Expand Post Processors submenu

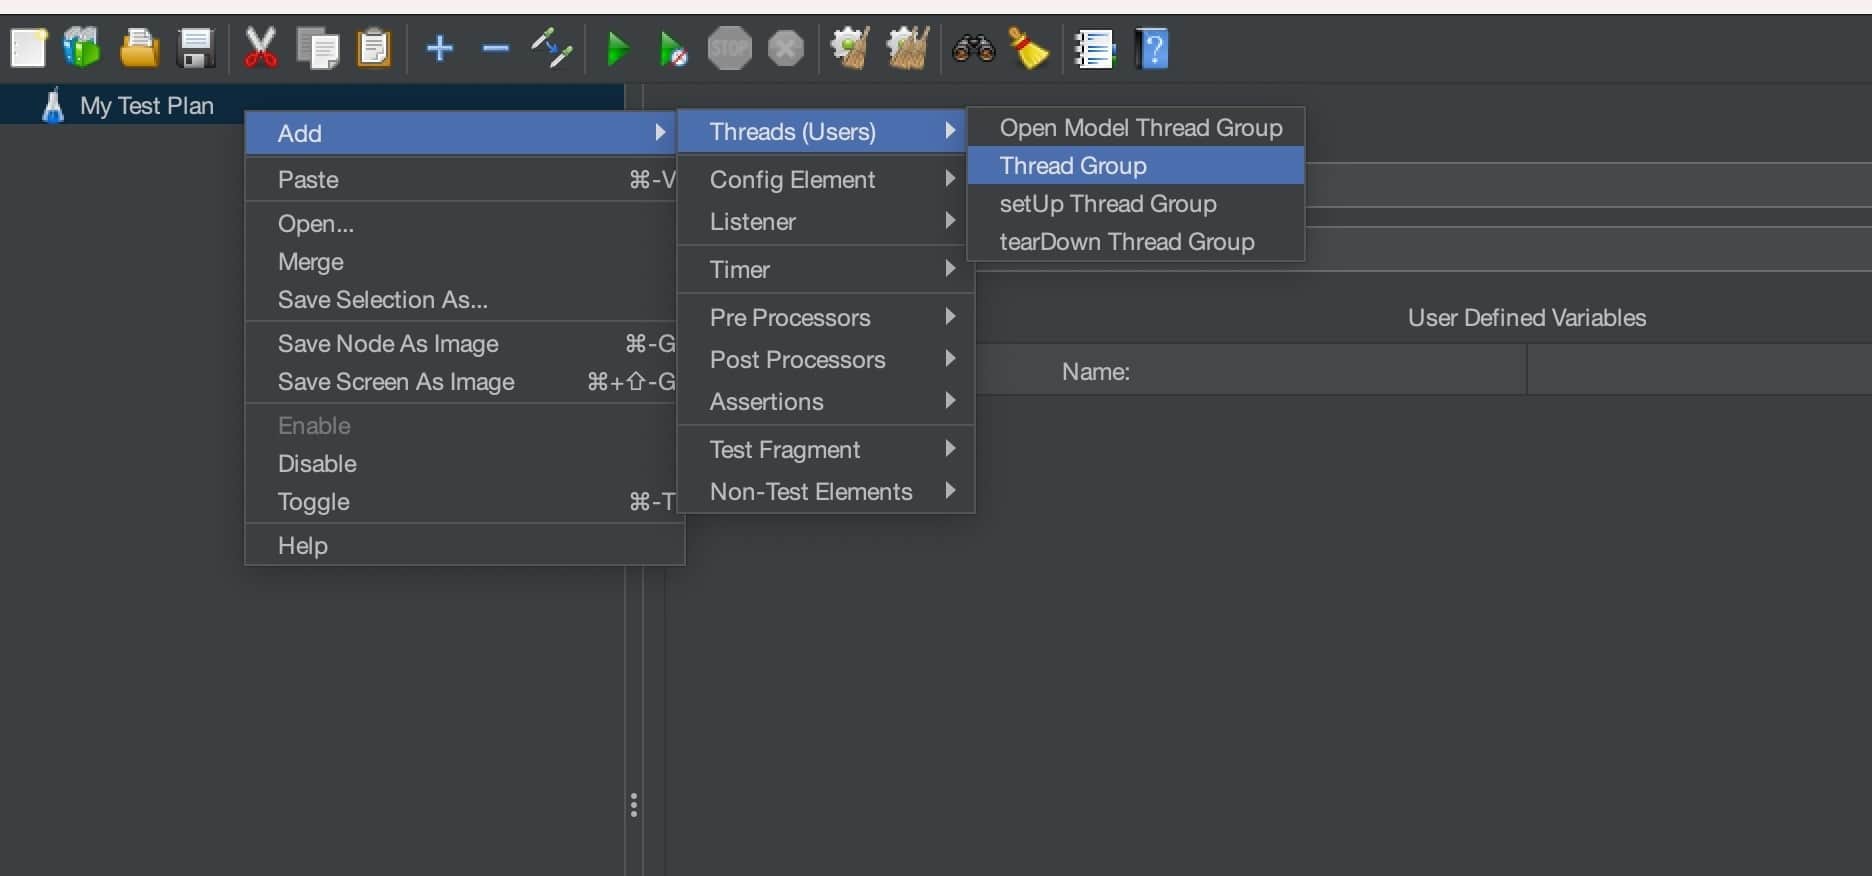[x=826, y=360]
